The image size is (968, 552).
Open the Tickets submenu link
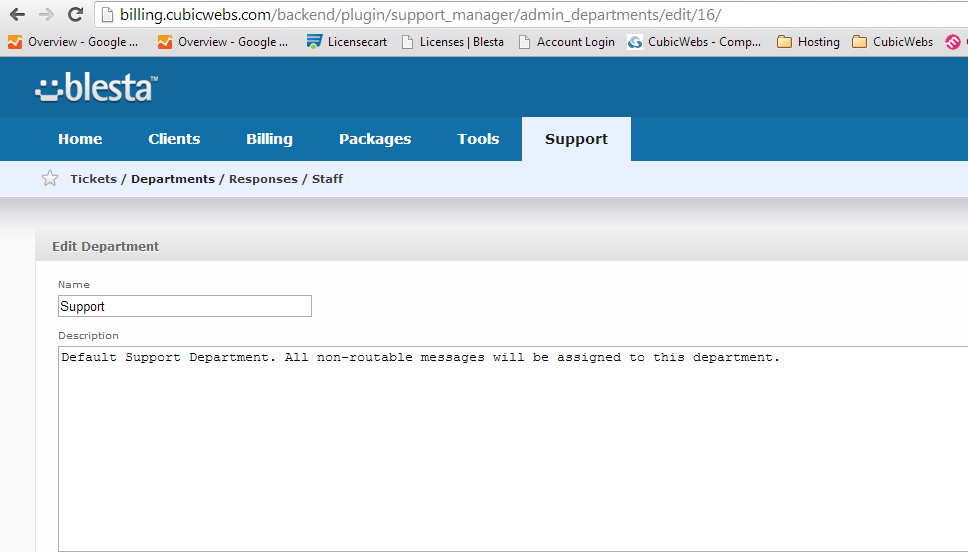93,179
